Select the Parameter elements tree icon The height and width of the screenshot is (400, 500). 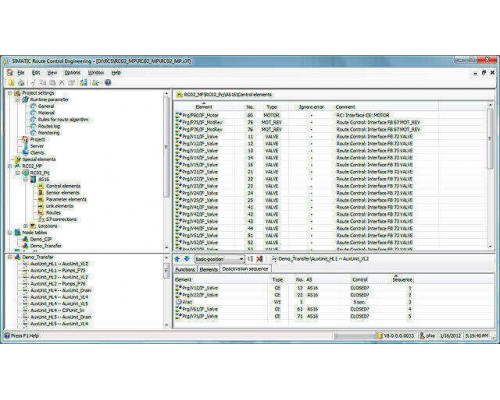[41, 199]
